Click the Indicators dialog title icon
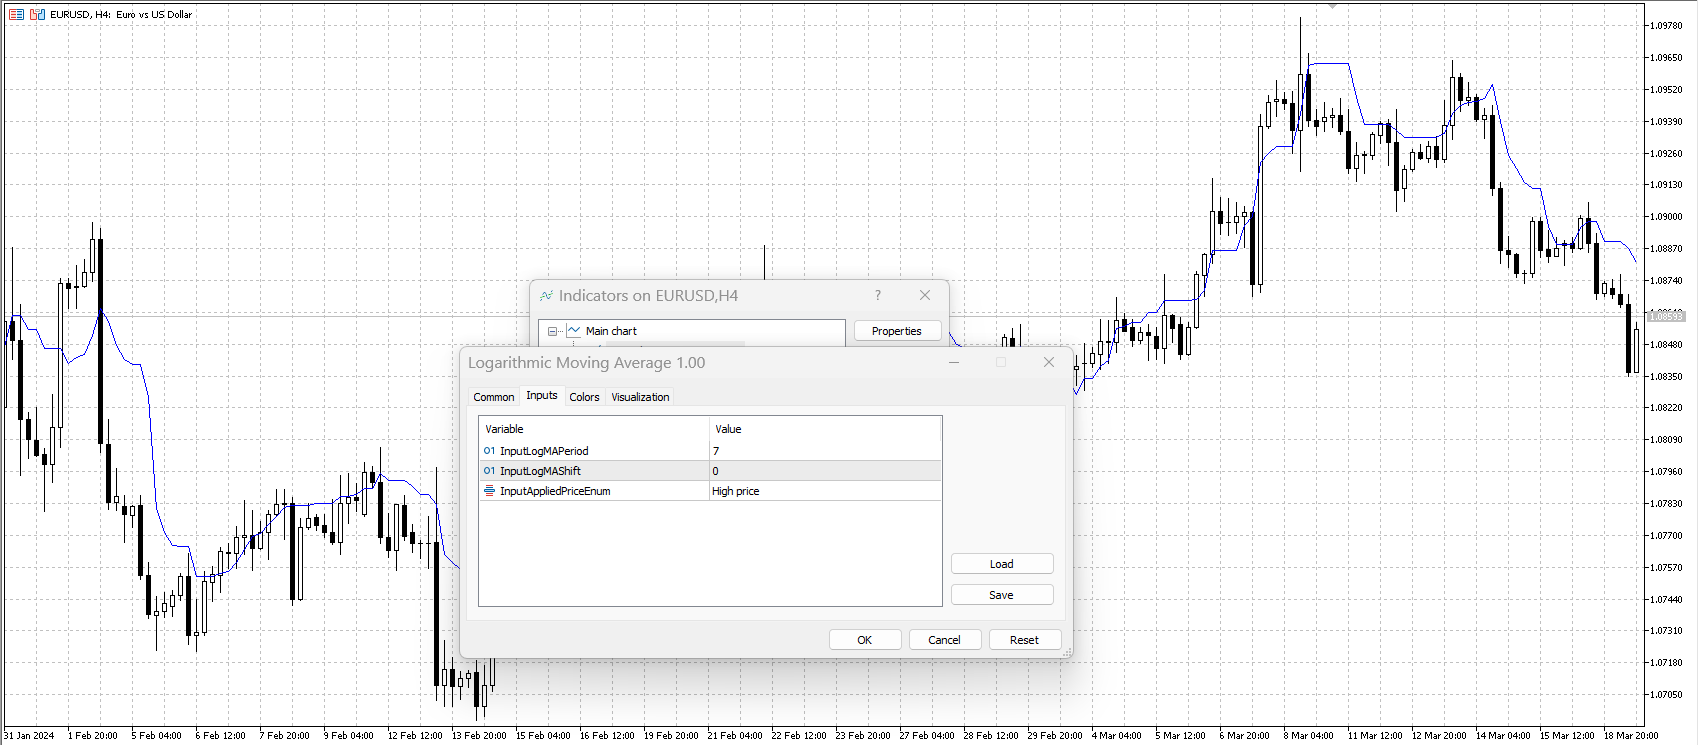This screenshot has width=1698, height=745. tap(546, 296)
